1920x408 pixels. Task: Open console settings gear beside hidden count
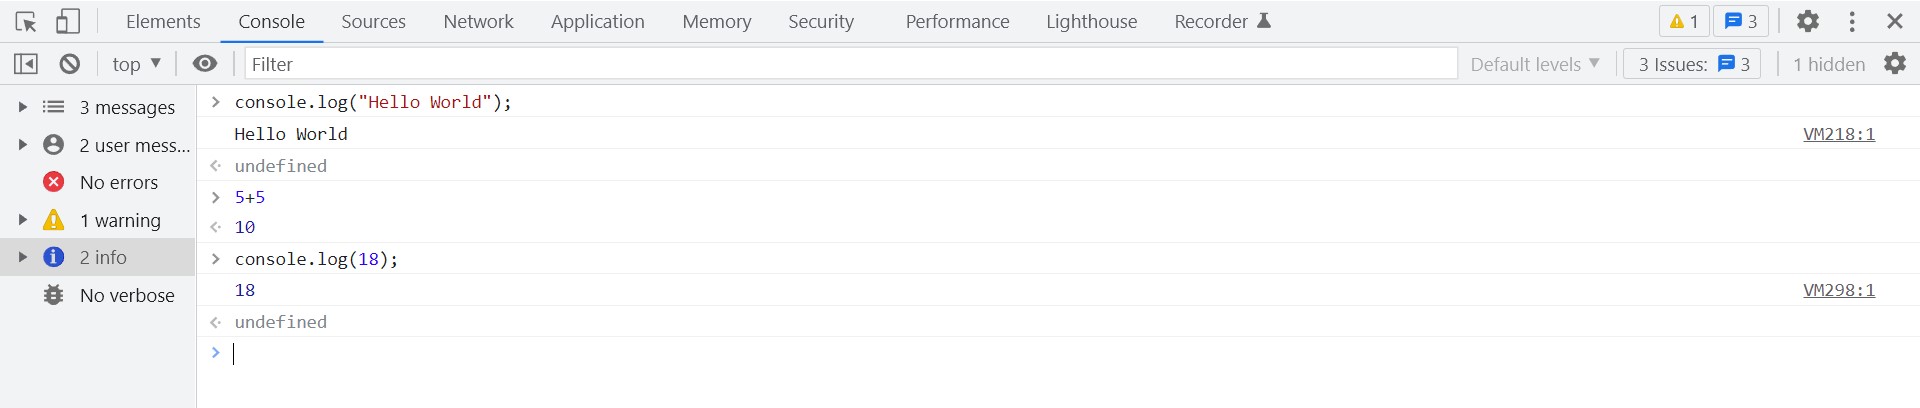tap(1895, 64)
